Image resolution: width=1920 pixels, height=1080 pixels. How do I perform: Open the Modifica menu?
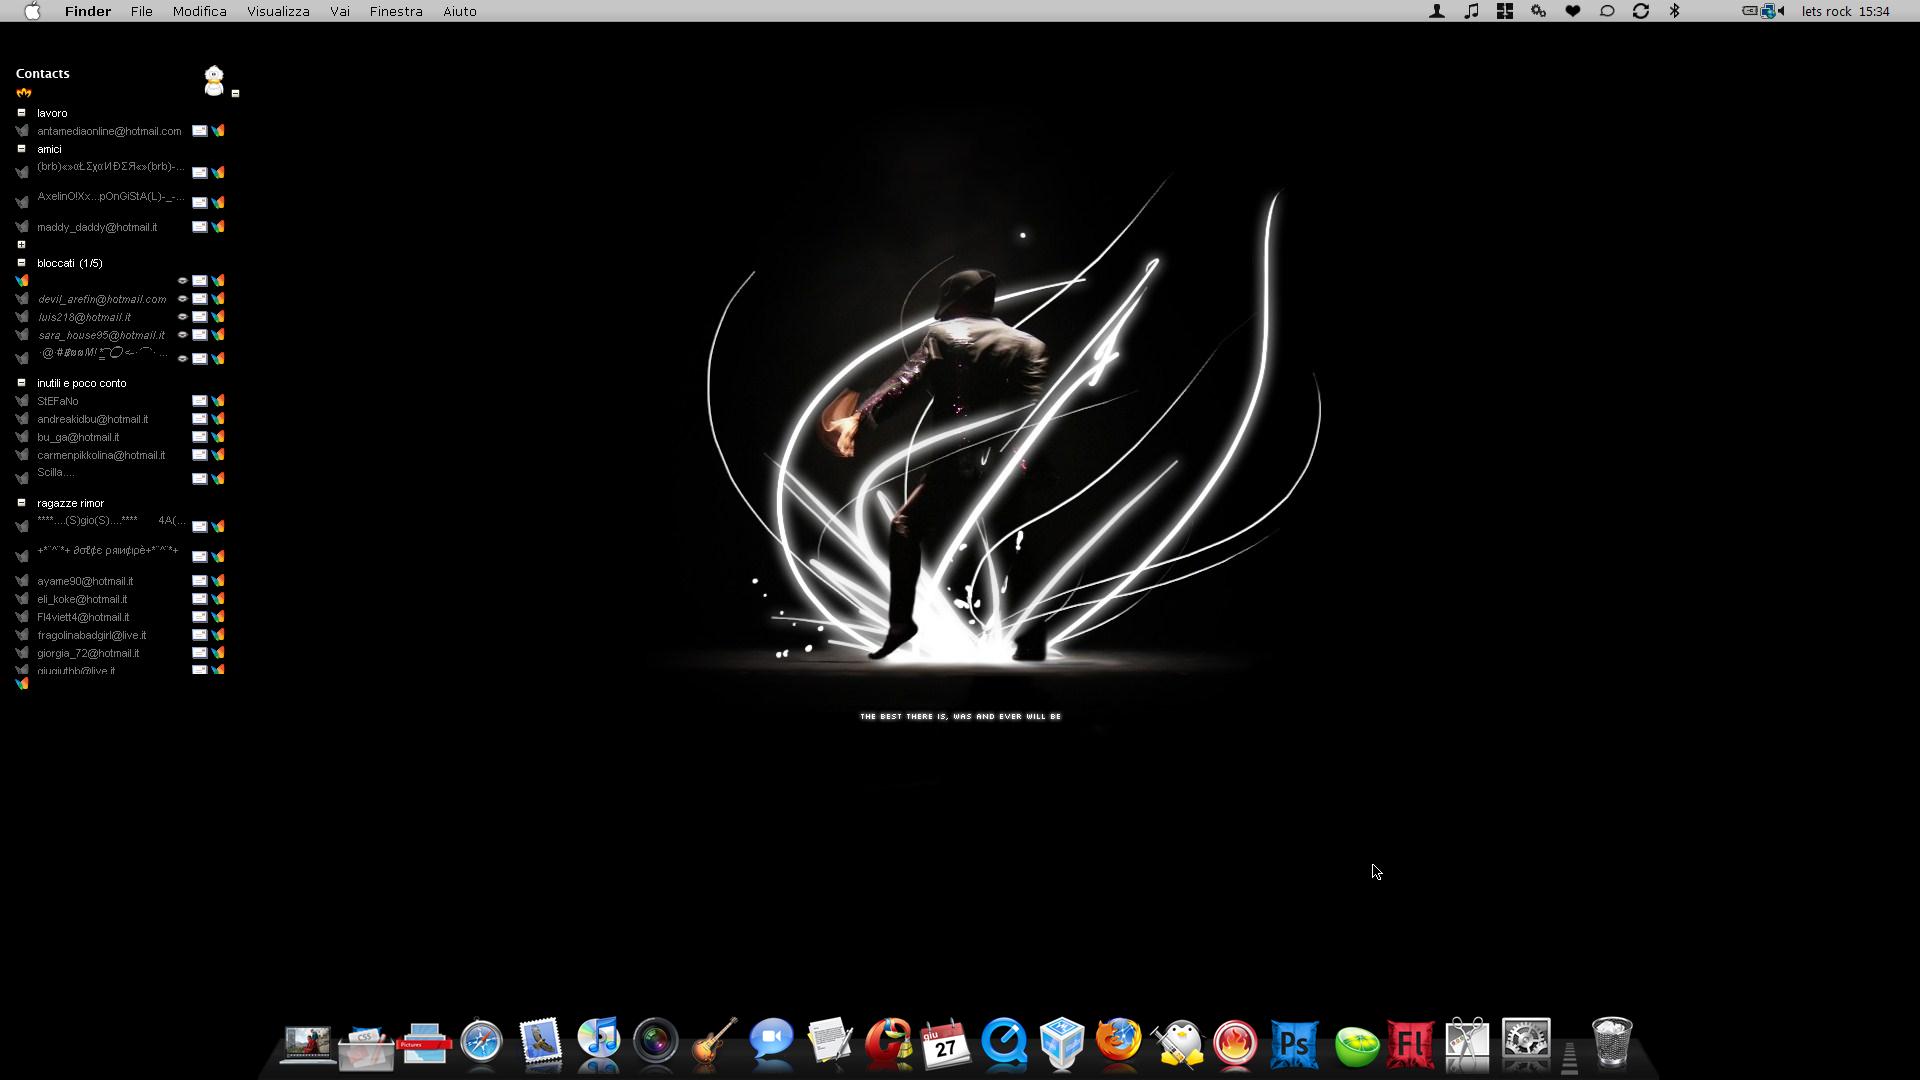point(200,11)
